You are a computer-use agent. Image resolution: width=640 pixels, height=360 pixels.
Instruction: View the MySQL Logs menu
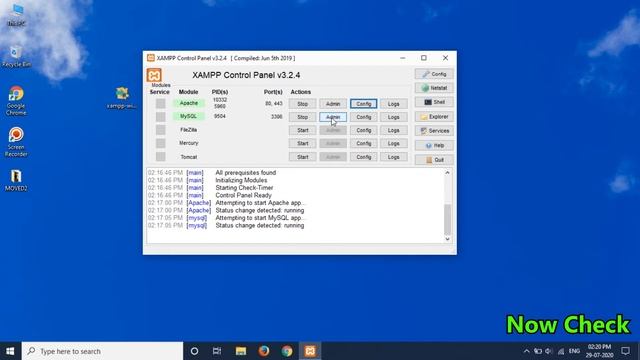pyautogui.click(x=393, y=117)
